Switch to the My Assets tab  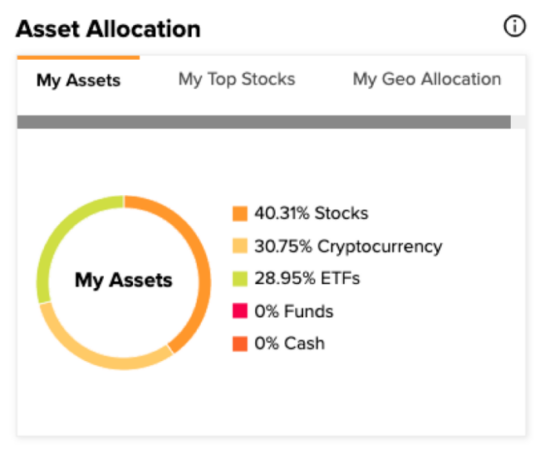click(79, 80)
